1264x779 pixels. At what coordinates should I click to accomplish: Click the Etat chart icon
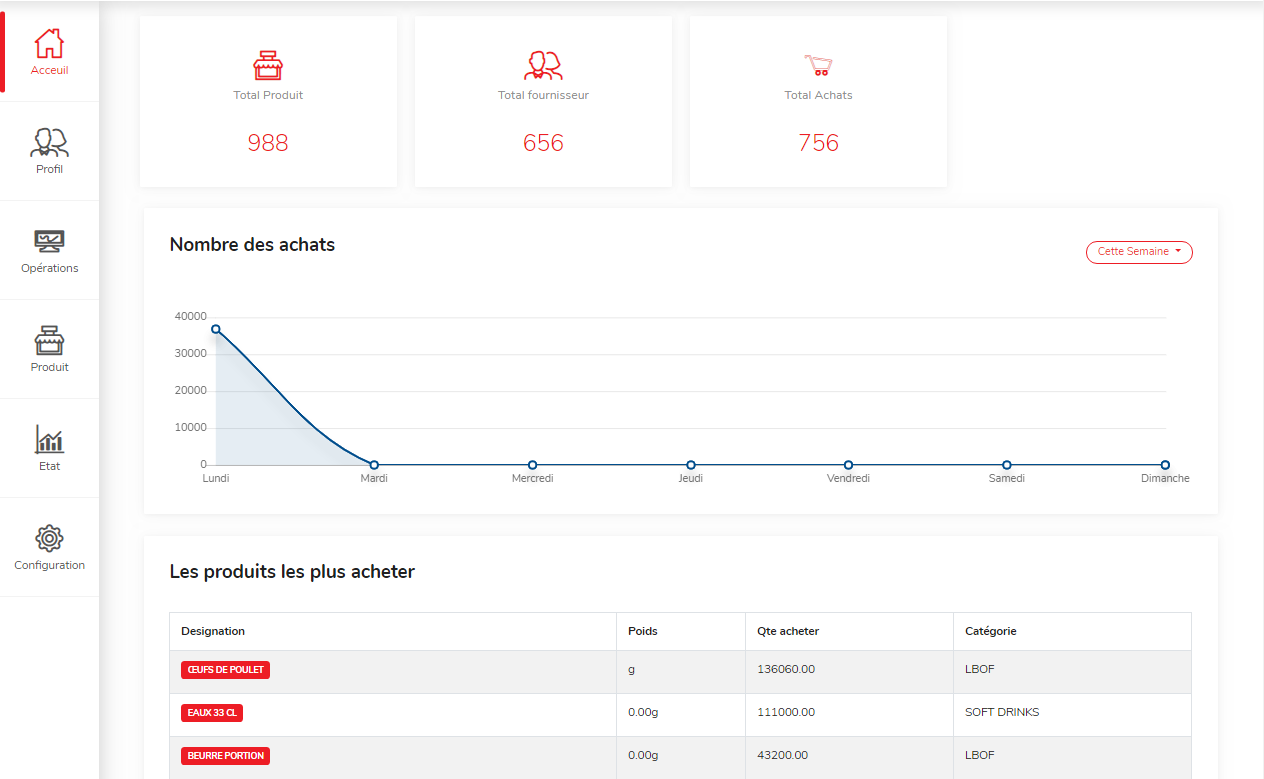[x=49, y=439]
